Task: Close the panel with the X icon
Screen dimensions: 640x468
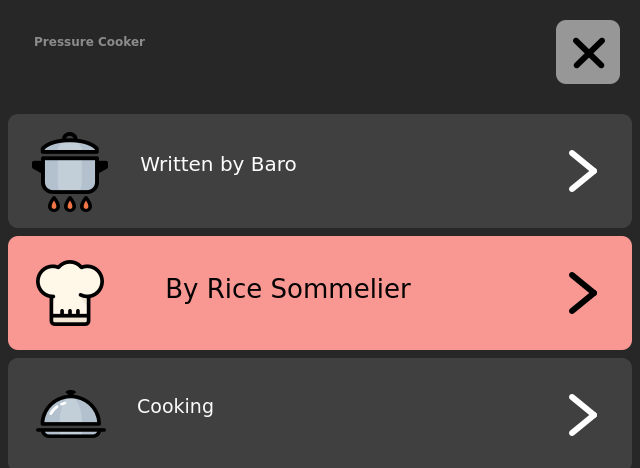Action: pos(588,52)
